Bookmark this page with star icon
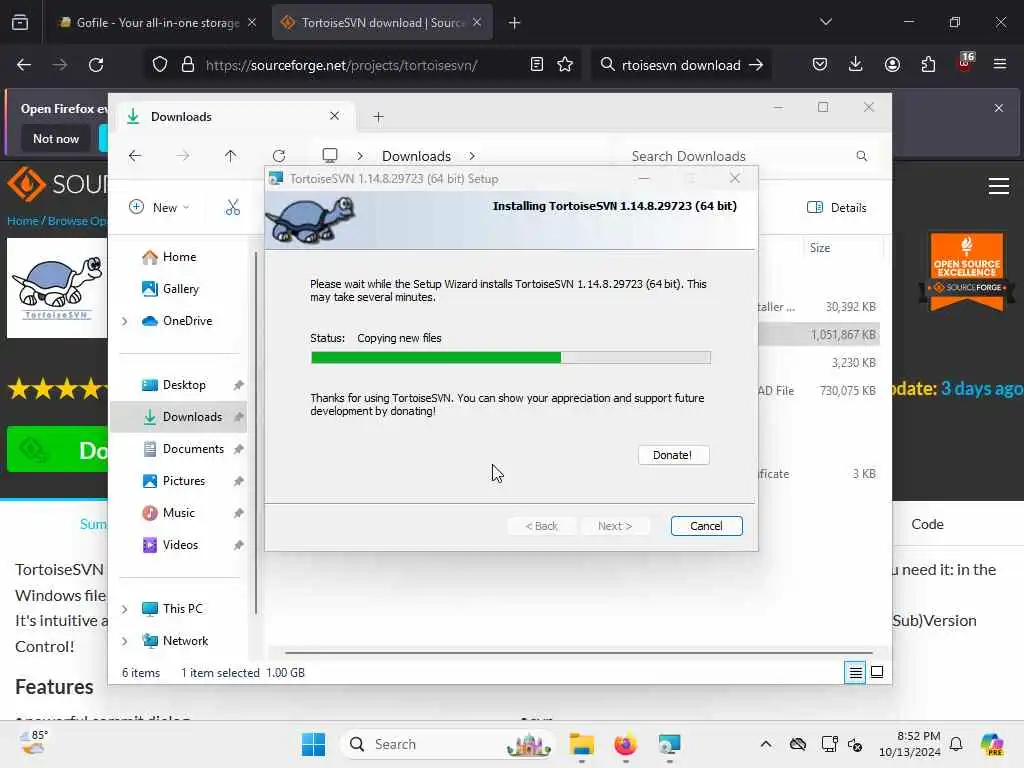 tap(565, 65)
